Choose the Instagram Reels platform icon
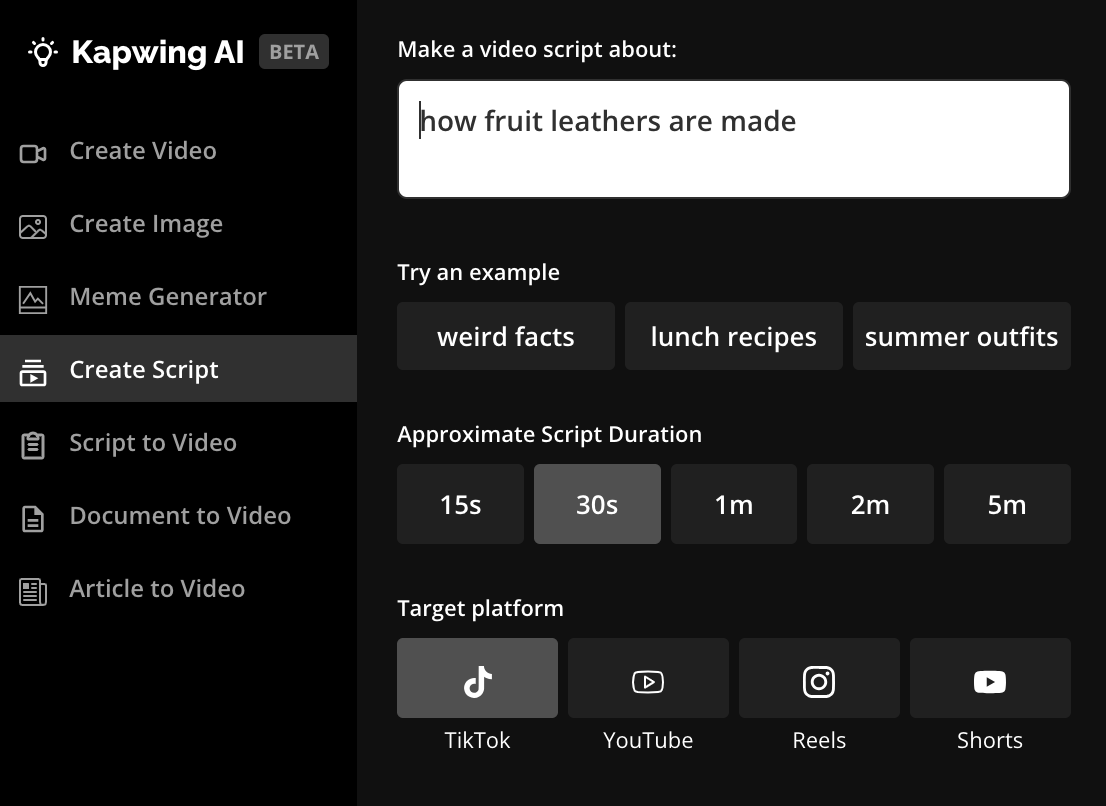 point(819,678)
